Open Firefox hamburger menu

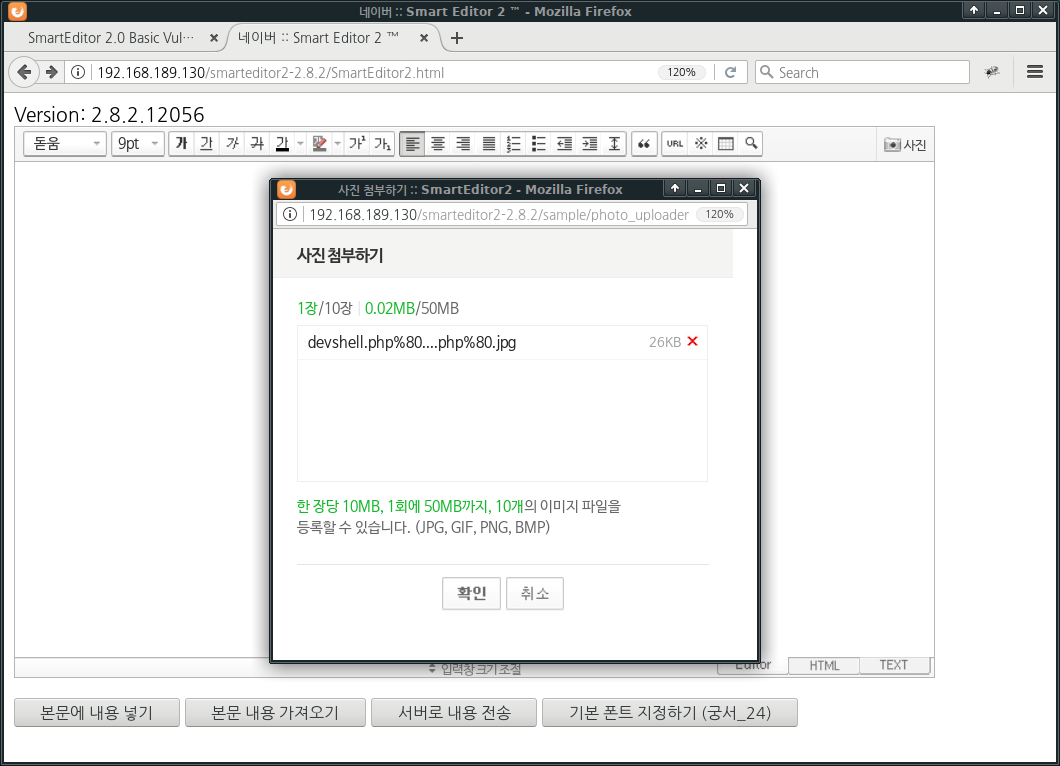[1034, 72]
